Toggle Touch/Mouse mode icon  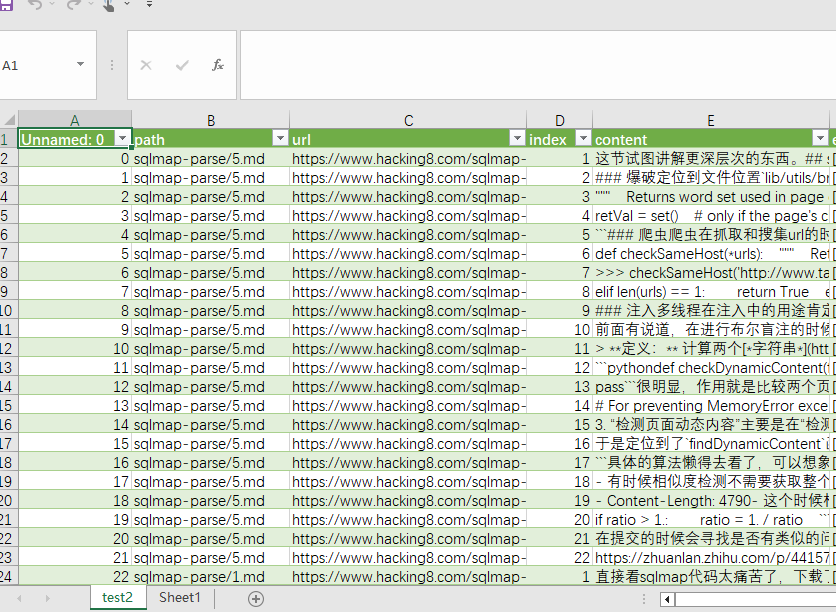point(108,5)
